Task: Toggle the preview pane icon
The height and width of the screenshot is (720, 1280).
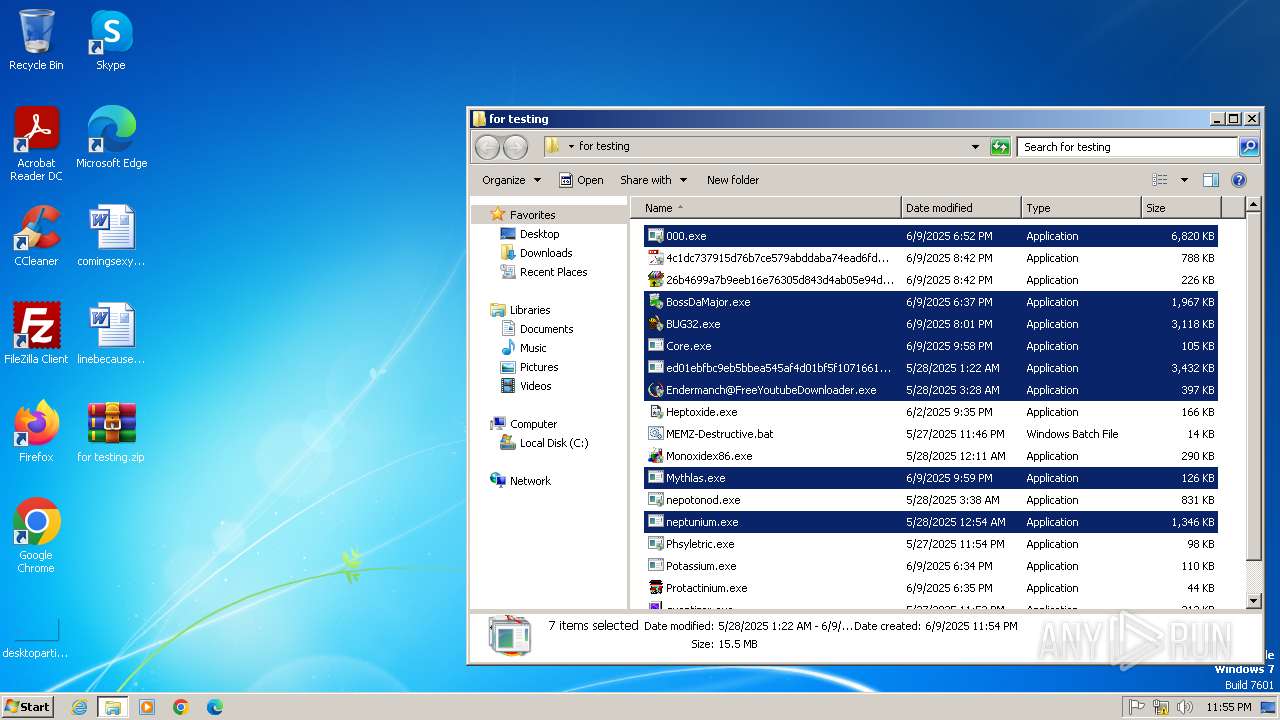Action: coord(1210,180)
